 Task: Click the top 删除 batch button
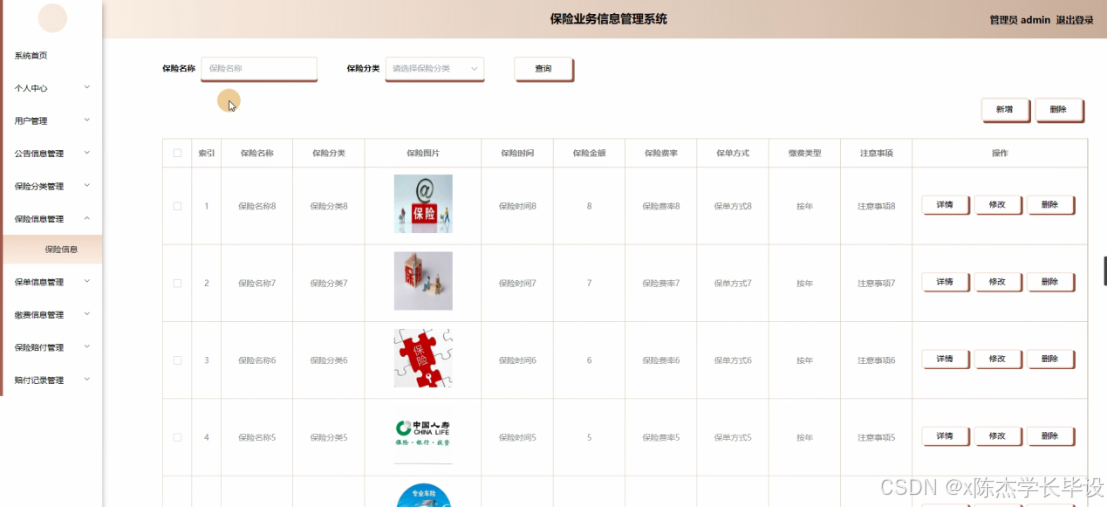point(1059,110)
